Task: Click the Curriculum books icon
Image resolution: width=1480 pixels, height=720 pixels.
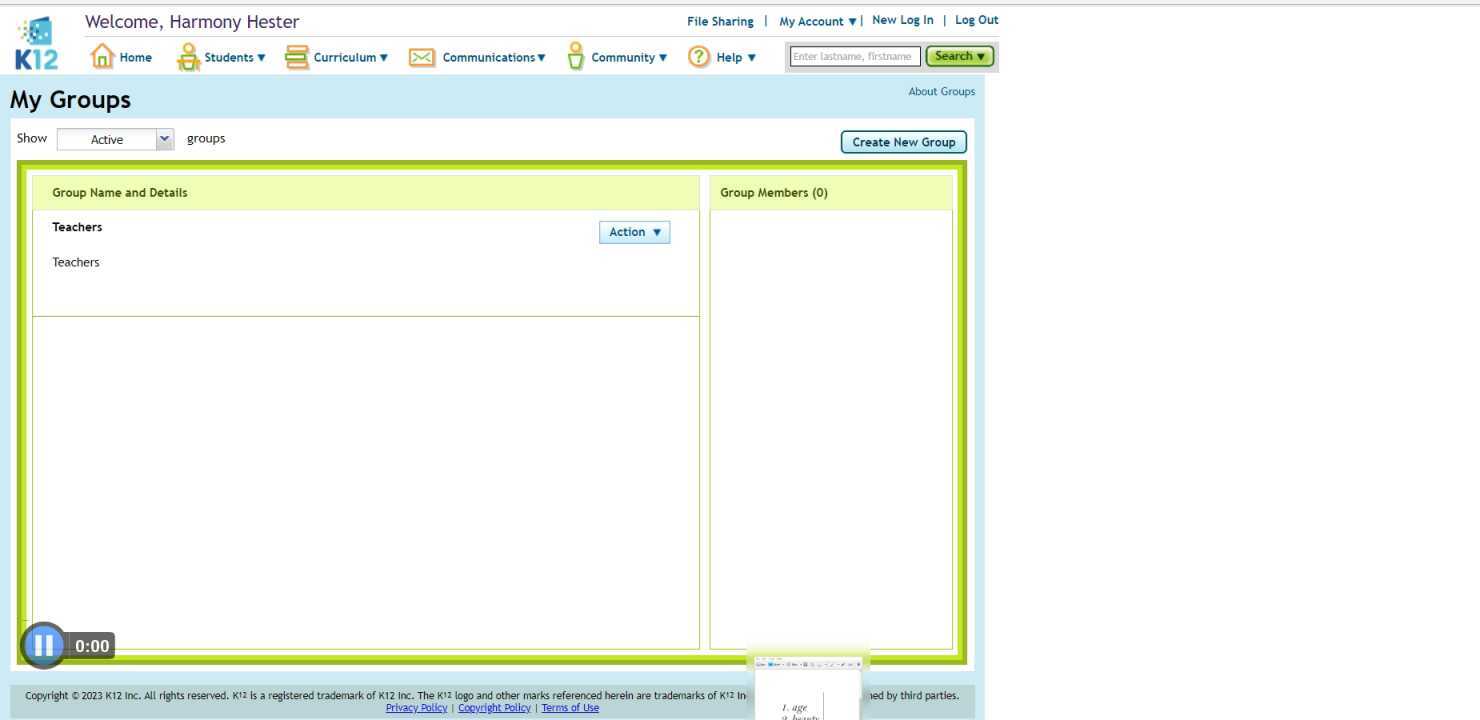Action: coord(296,55)
